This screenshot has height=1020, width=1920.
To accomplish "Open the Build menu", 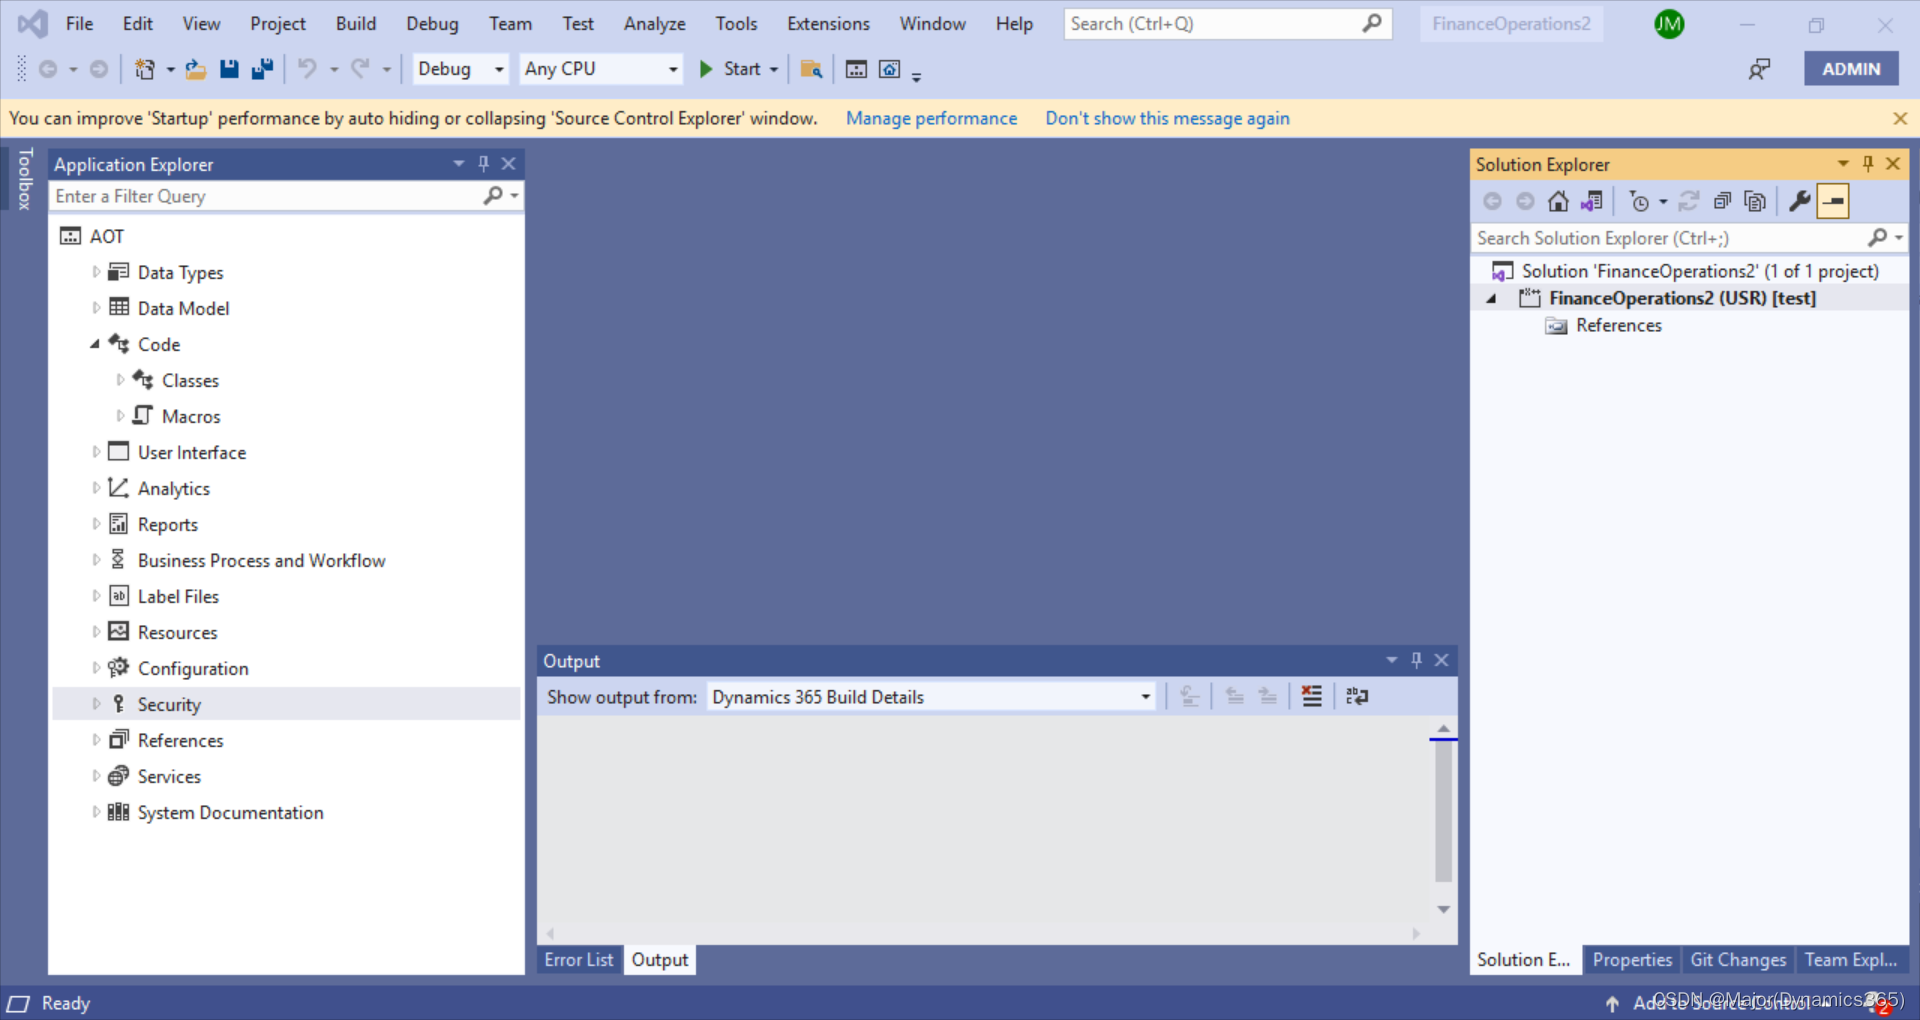I will coord(355,23).
